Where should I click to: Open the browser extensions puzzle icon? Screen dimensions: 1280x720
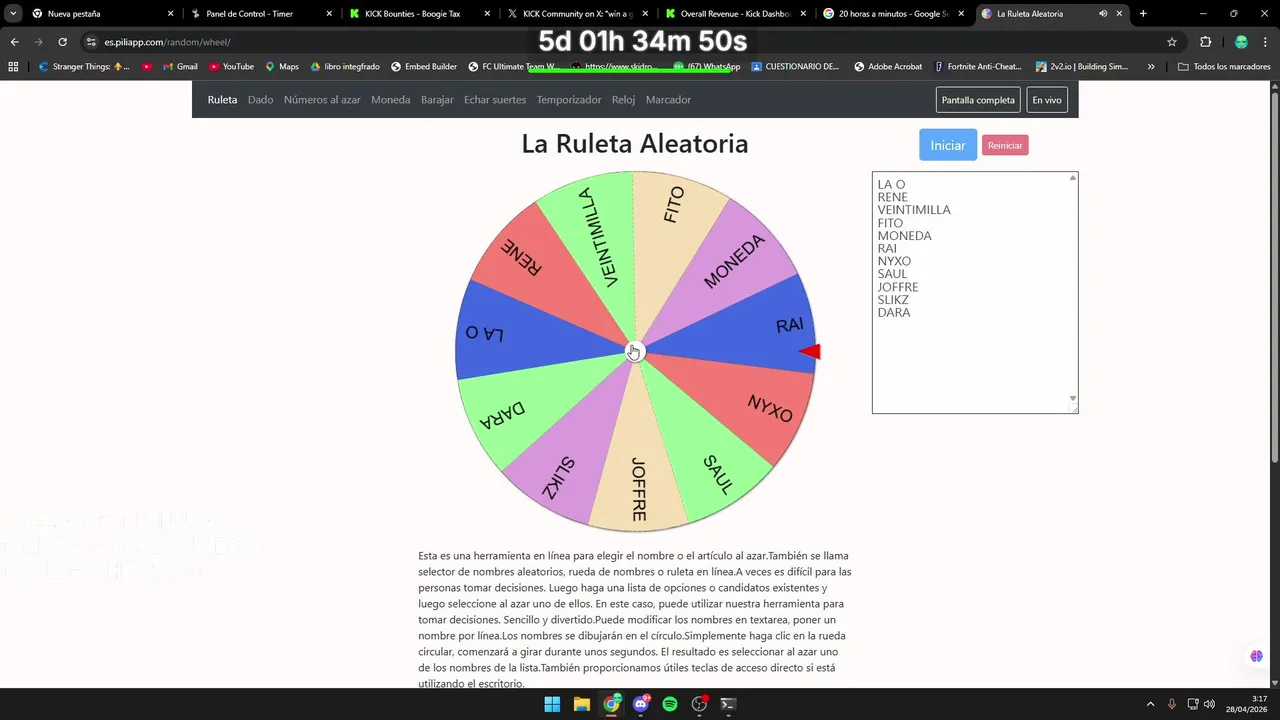(1205, 42)
